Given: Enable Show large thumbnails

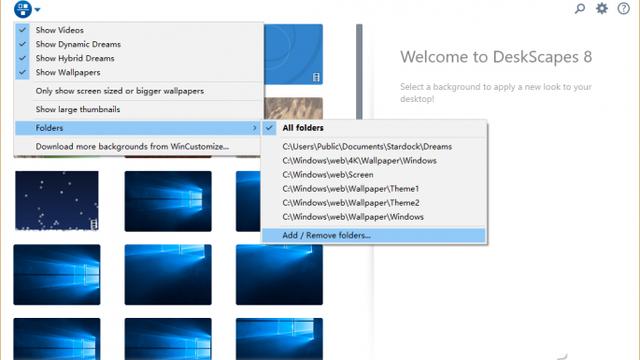Looking at the screenshot, I should [138, 109].
